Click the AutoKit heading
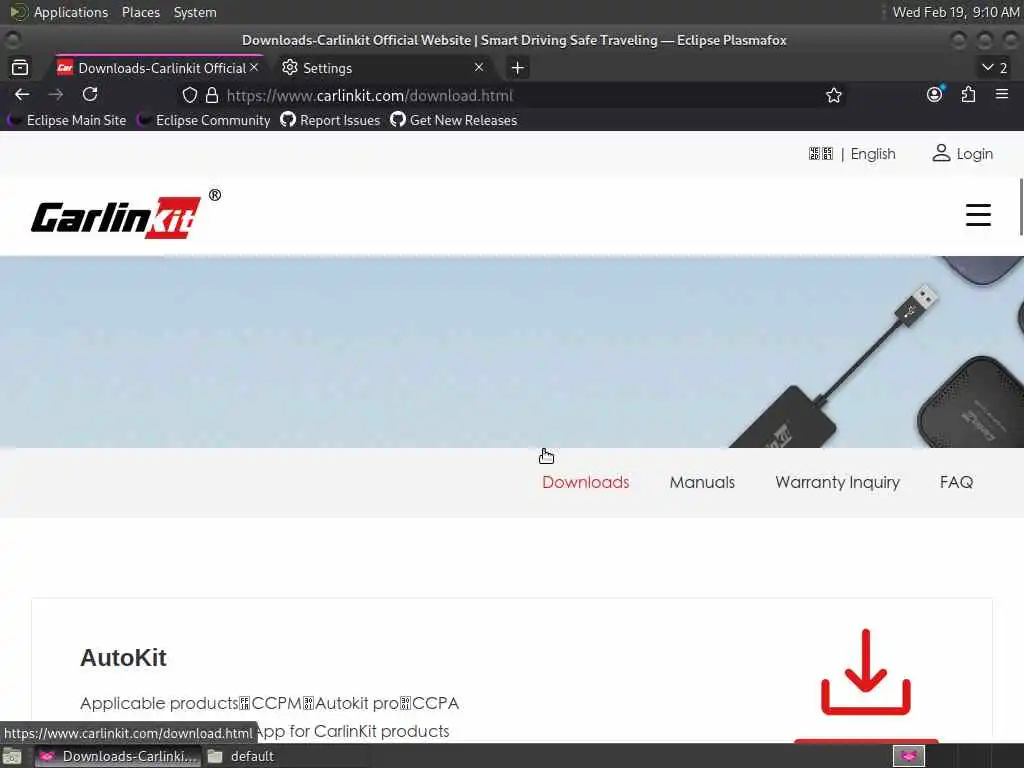 point(123,658)
